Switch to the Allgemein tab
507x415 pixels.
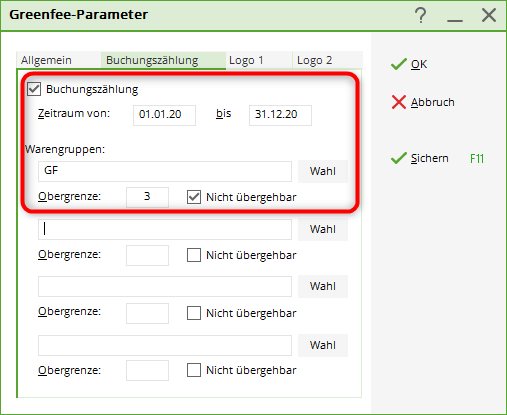46,60
